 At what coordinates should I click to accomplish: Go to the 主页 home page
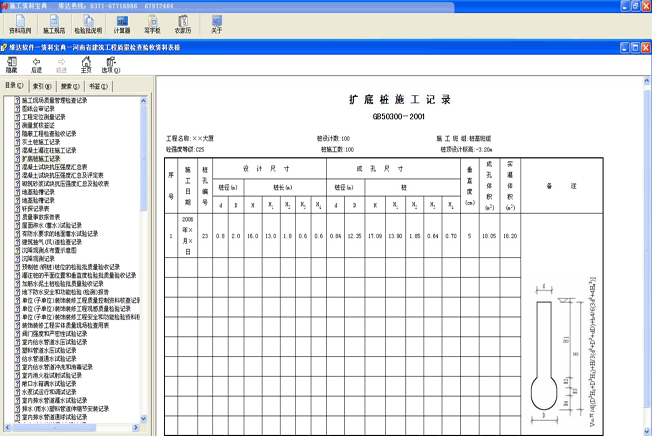point(87,66)
